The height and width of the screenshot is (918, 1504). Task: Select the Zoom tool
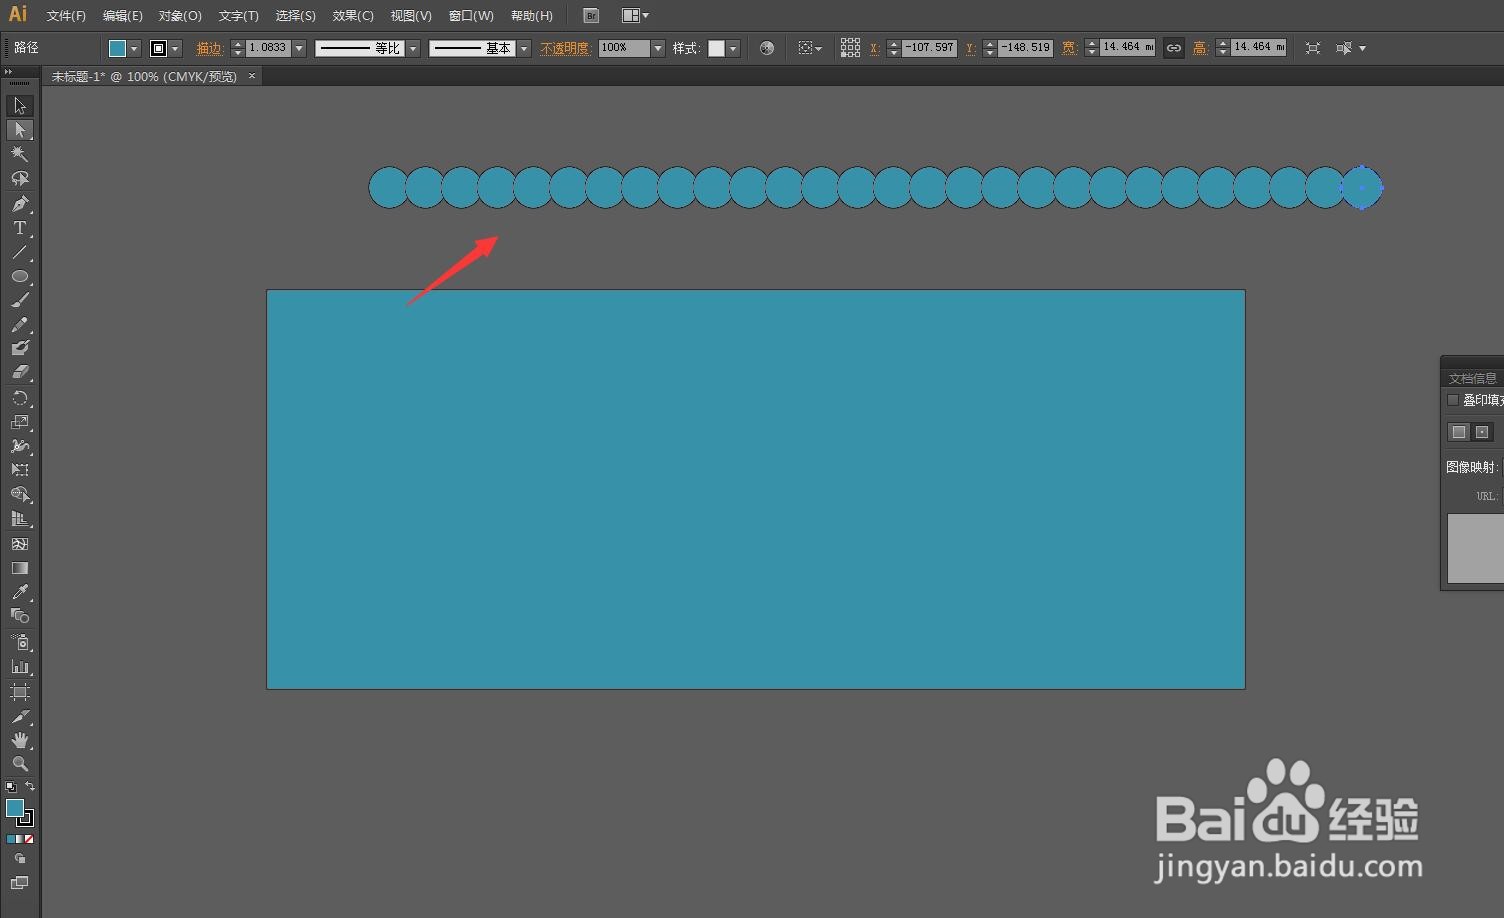click(20, 764)
